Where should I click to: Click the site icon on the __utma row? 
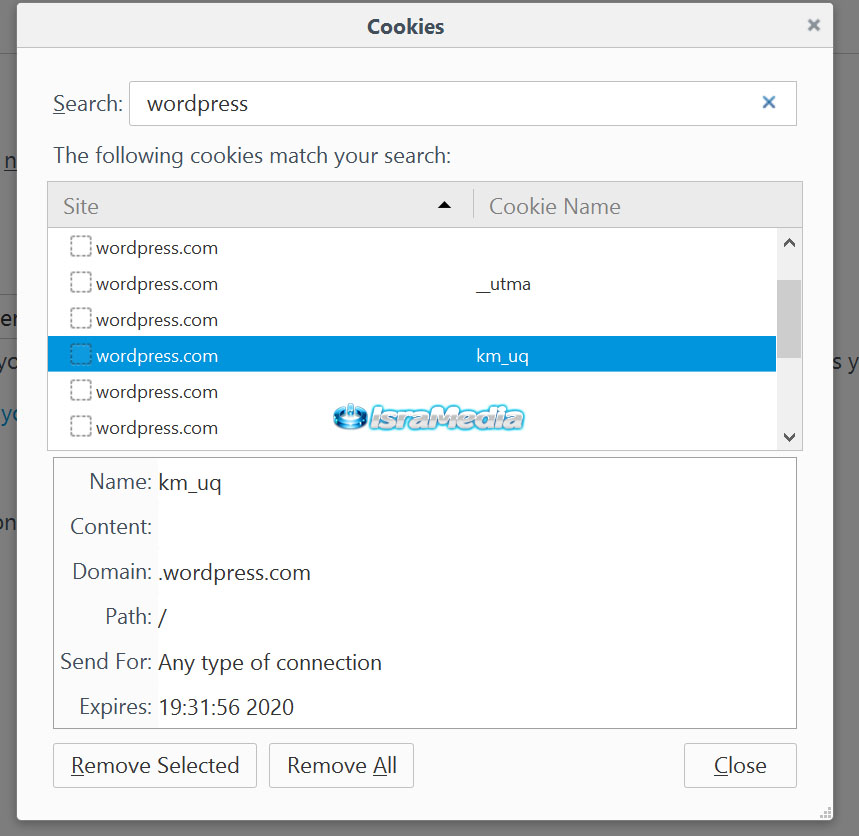81,283
